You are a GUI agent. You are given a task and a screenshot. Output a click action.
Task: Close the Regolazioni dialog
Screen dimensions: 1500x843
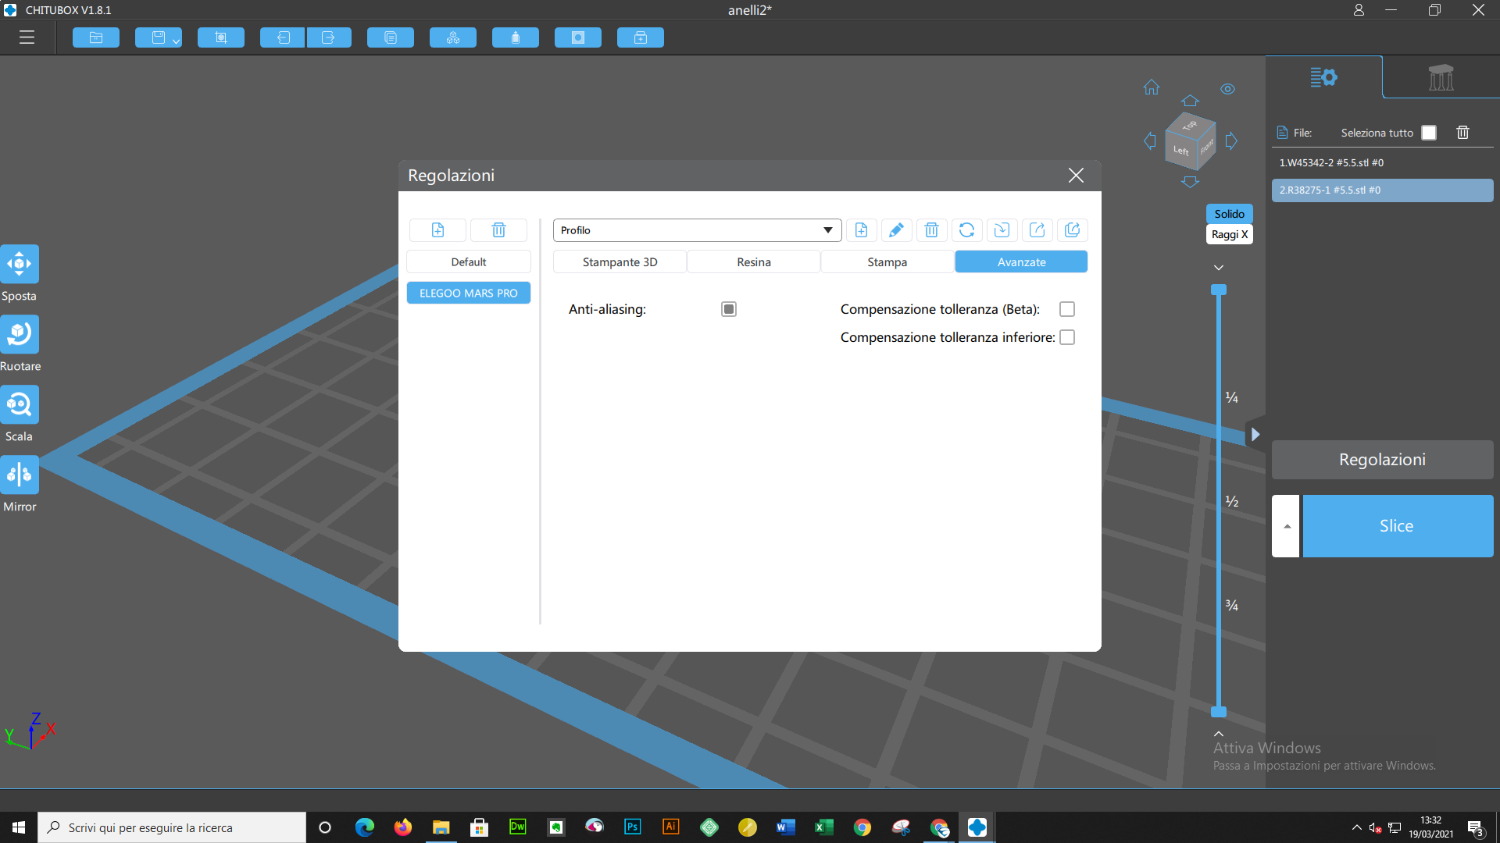[1076, 175]
